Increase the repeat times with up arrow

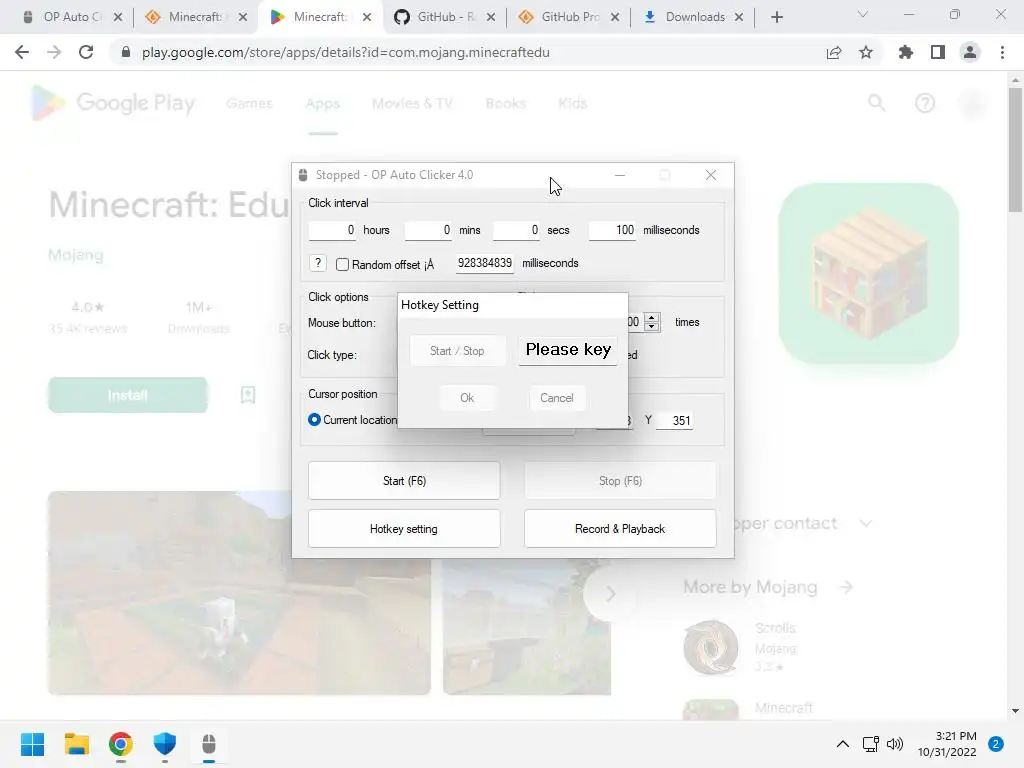click(x=651, y=317)
